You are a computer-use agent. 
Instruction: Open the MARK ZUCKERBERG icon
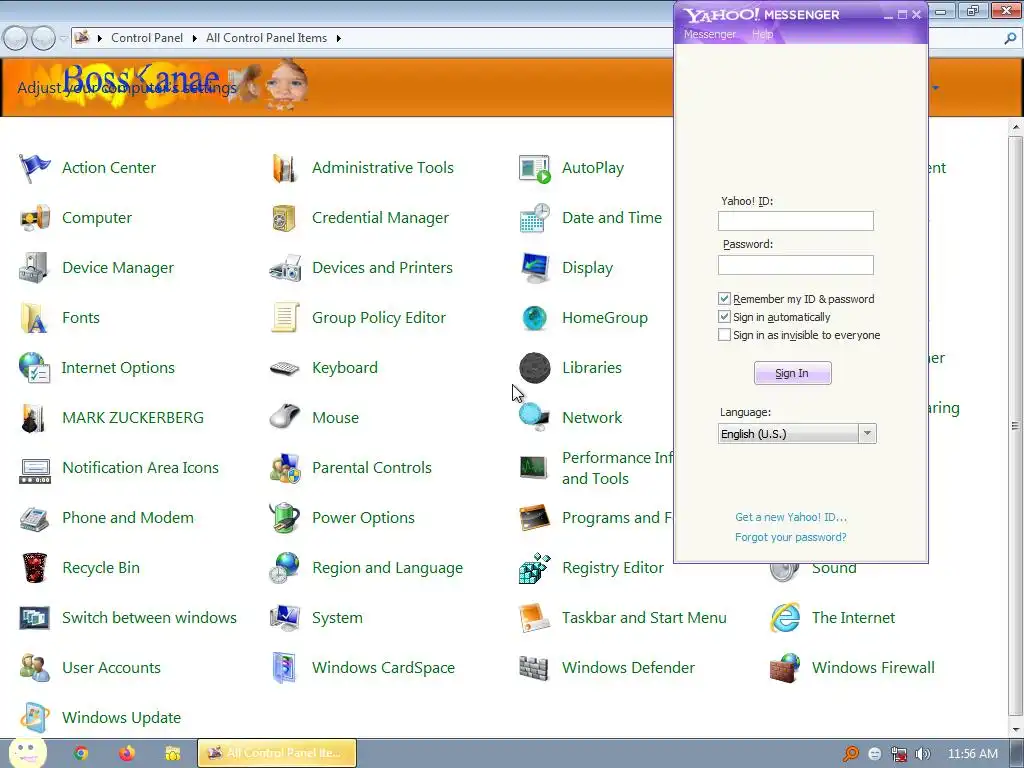click(x=33, y=418)
